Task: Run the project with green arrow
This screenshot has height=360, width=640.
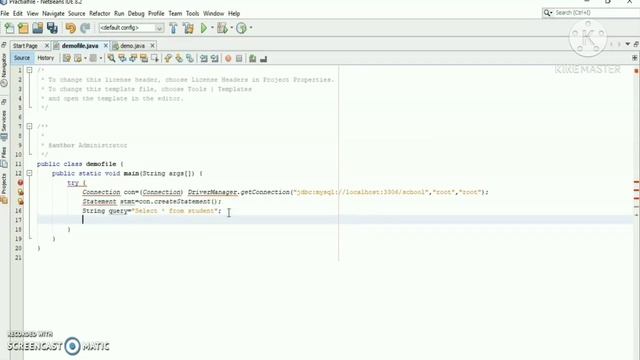Action: tap(204, 28)
